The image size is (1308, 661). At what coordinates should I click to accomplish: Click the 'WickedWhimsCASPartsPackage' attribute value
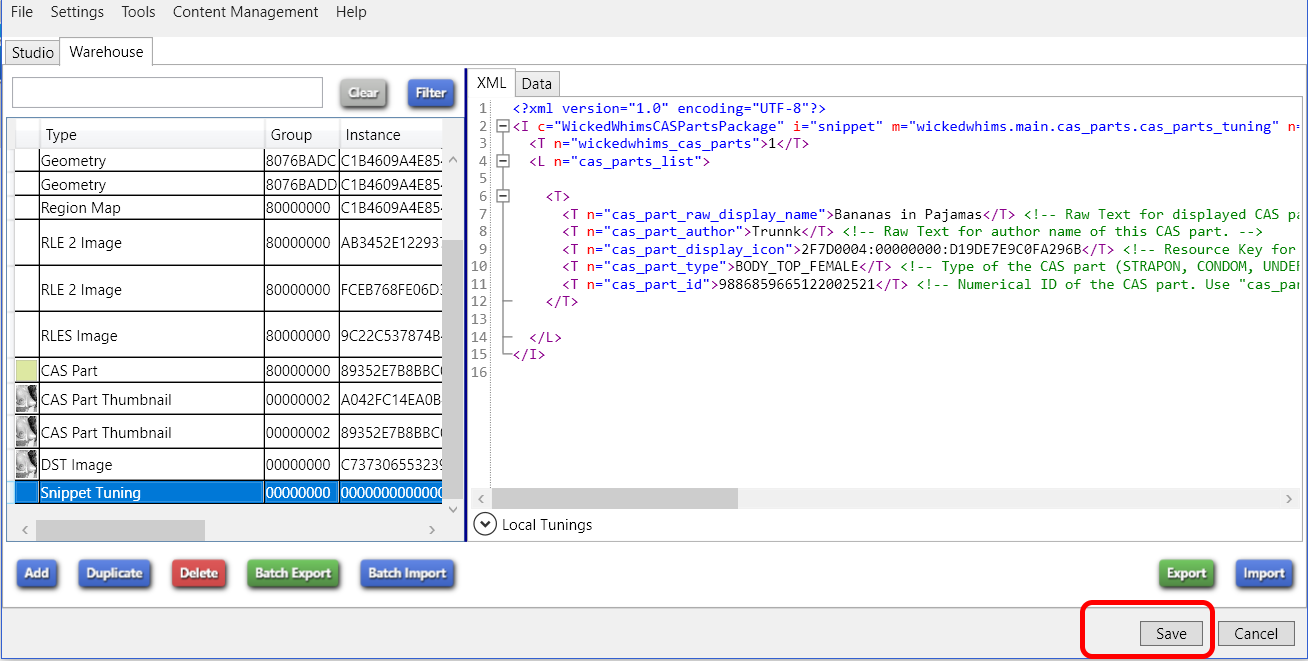(x=669, y=126)
